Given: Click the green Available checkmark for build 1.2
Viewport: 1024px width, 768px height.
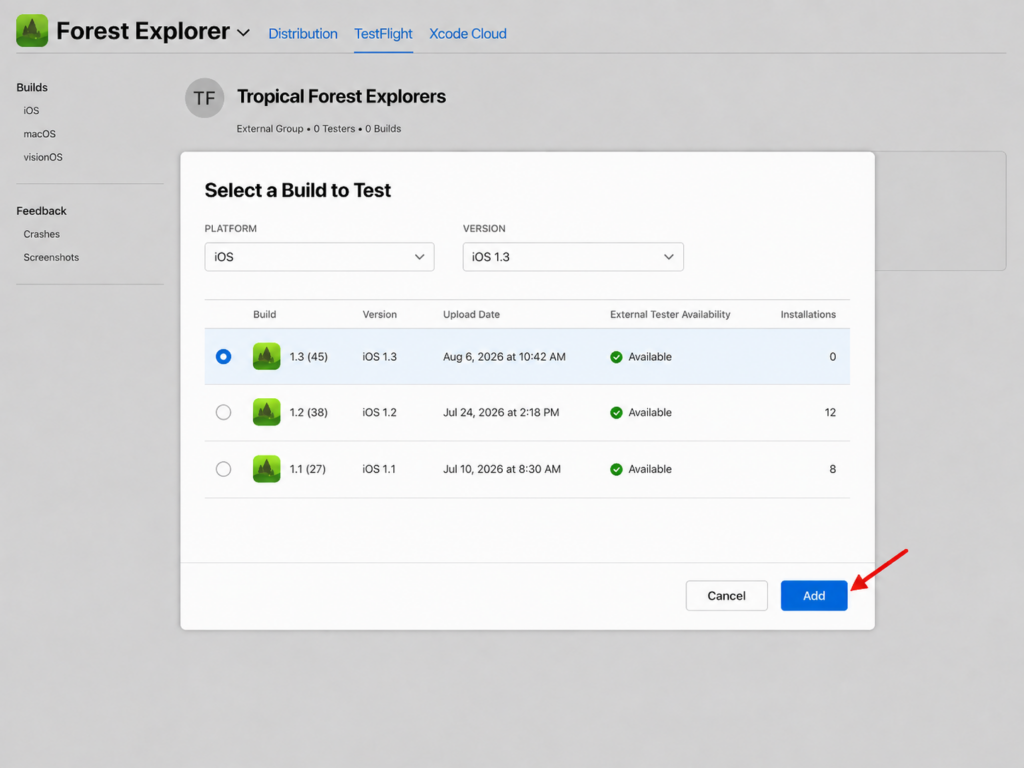Looking at the screenshot, I should point(616,413).
